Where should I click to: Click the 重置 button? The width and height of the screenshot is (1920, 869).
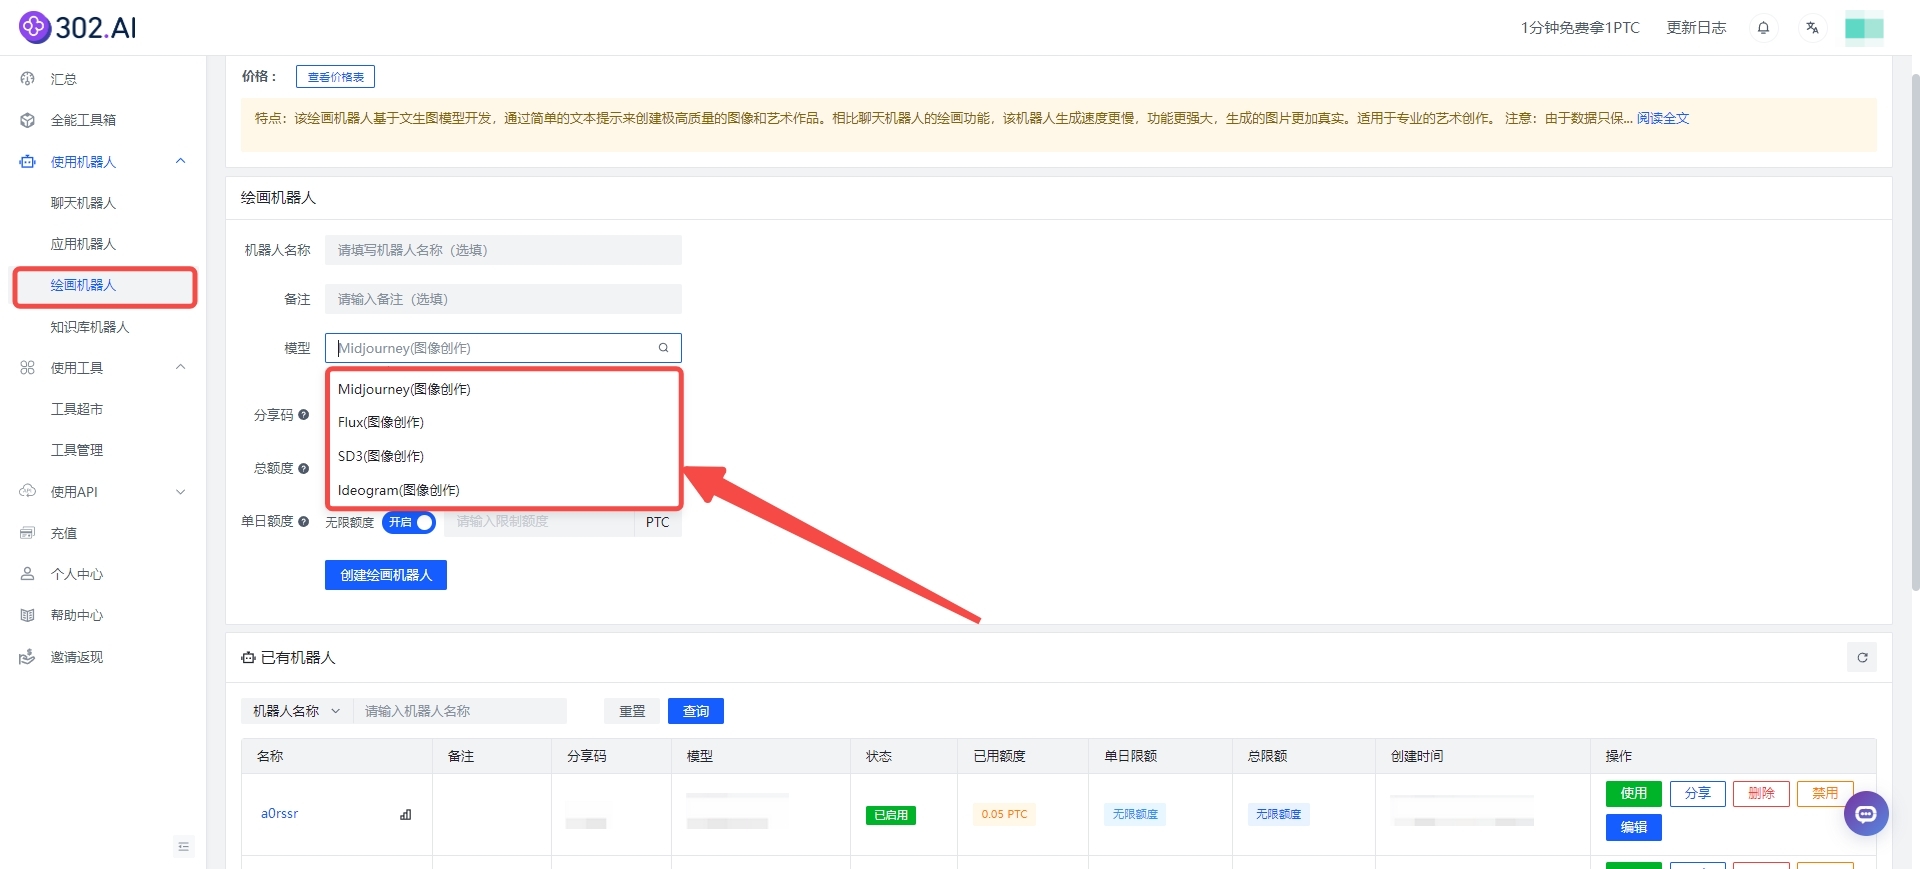click(x=632, y=711)
